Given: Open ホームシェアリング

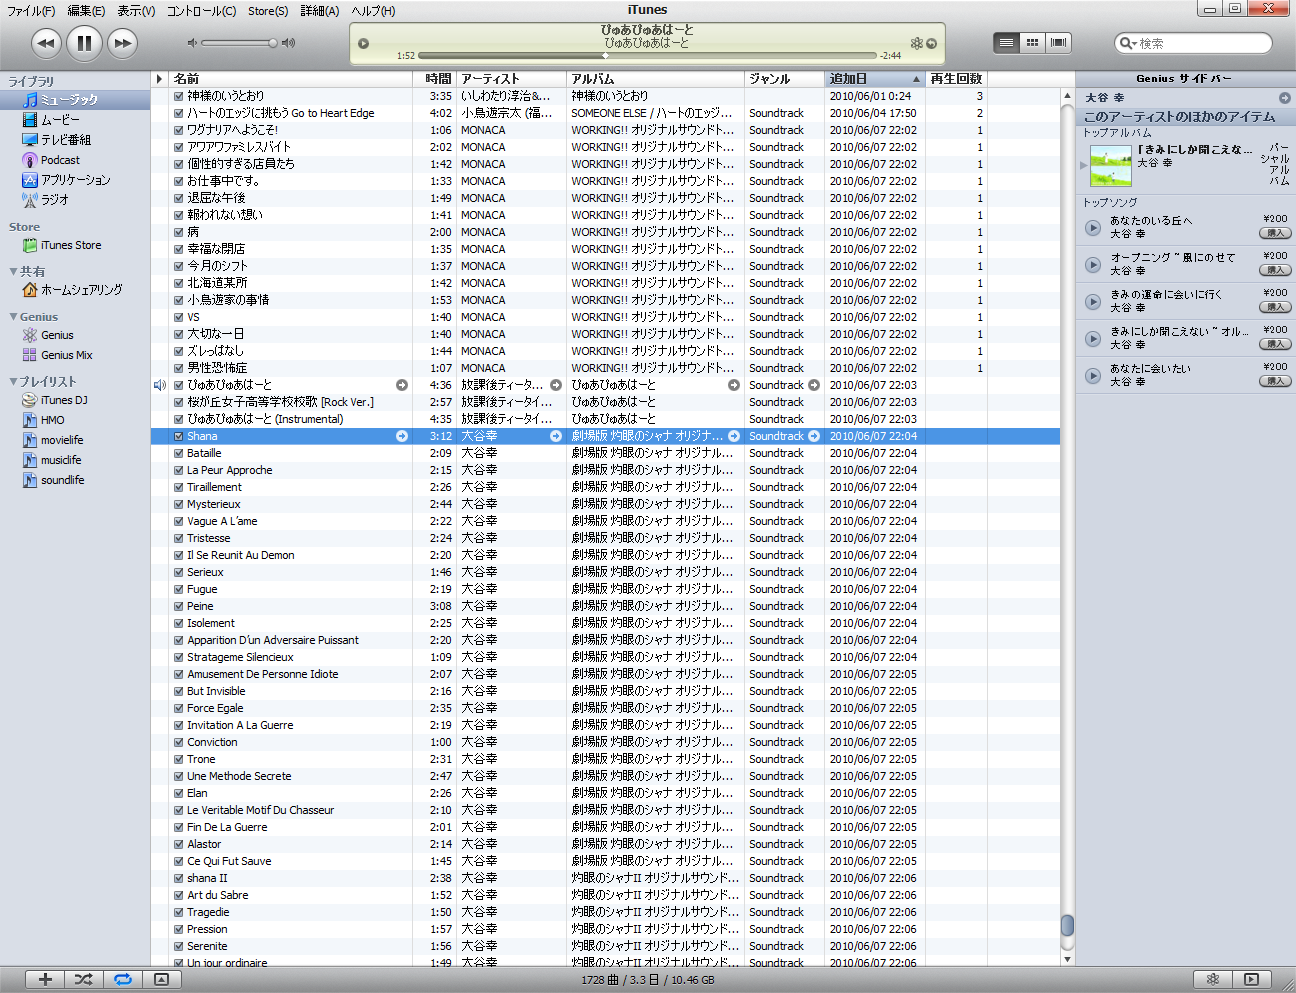Looking at the screenshot, I should tap(72, 290).
